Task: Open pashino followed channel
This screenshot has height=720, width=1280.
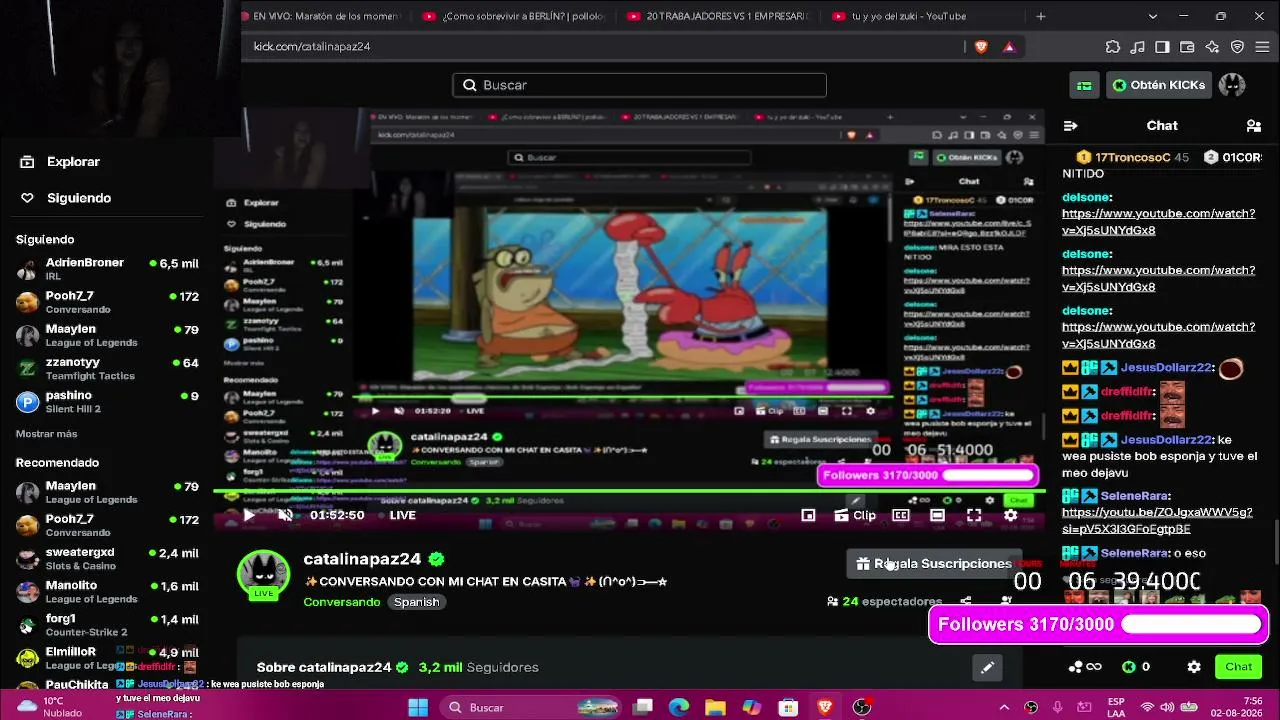Action: pyautogui.click(x=107, y=401)
